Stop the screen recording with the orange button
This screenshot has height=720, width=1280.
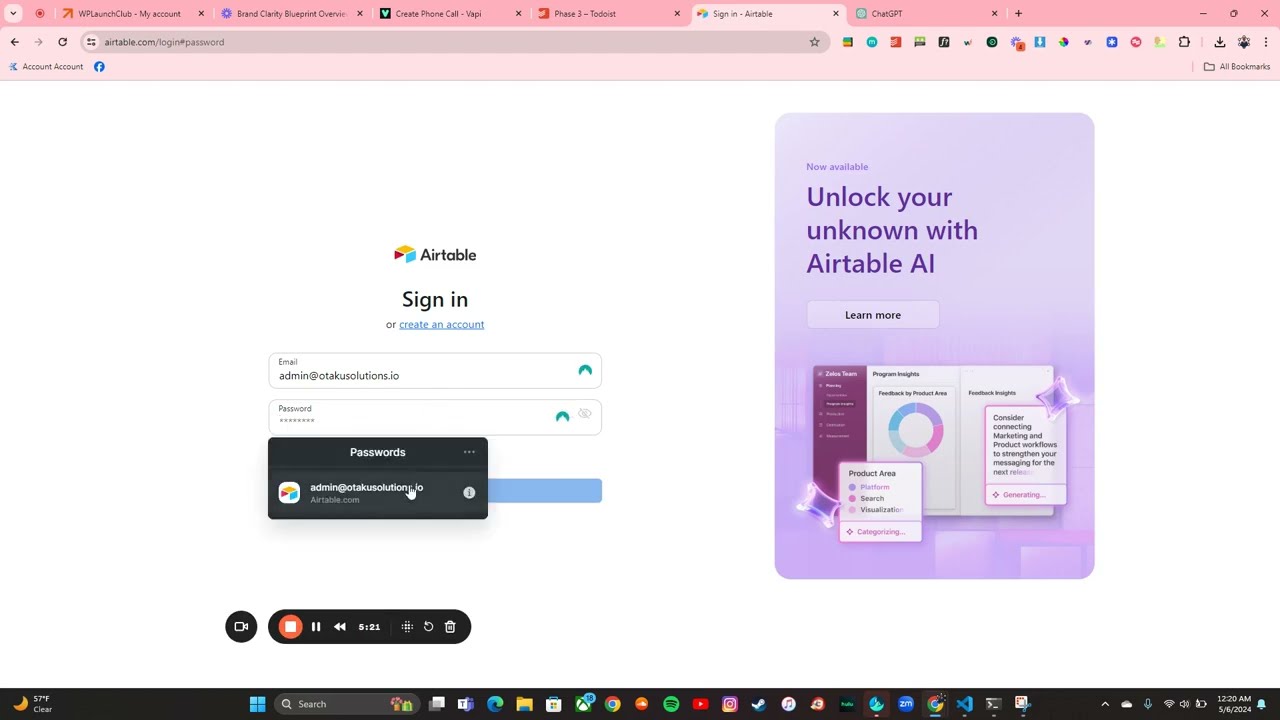tap(290, 627)
